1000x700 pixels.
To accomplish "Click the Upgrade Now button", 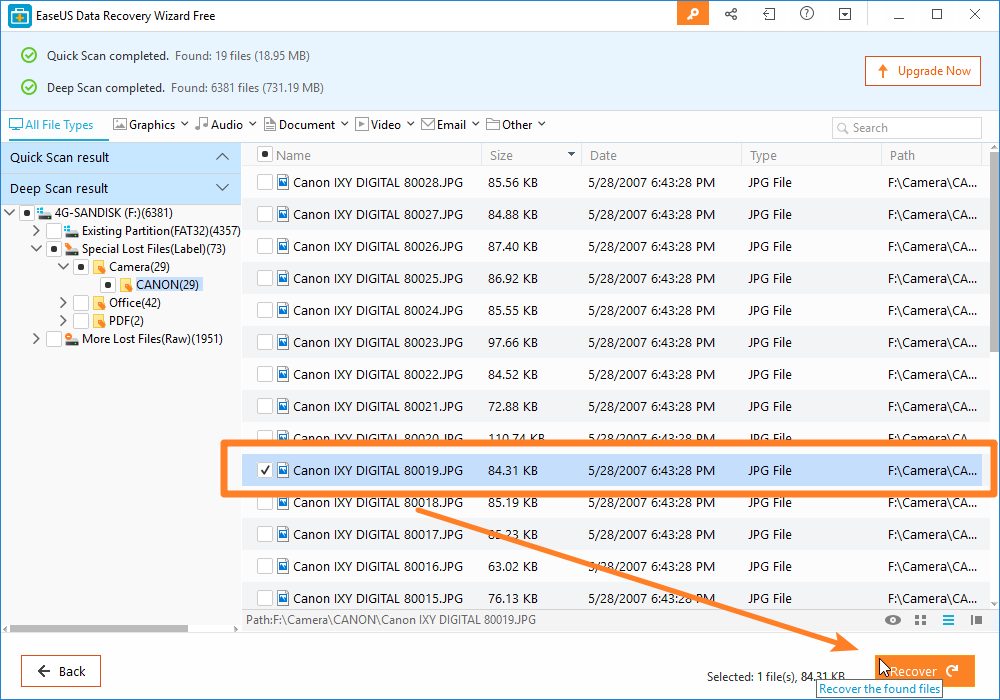I will click(x=923, y=71).
